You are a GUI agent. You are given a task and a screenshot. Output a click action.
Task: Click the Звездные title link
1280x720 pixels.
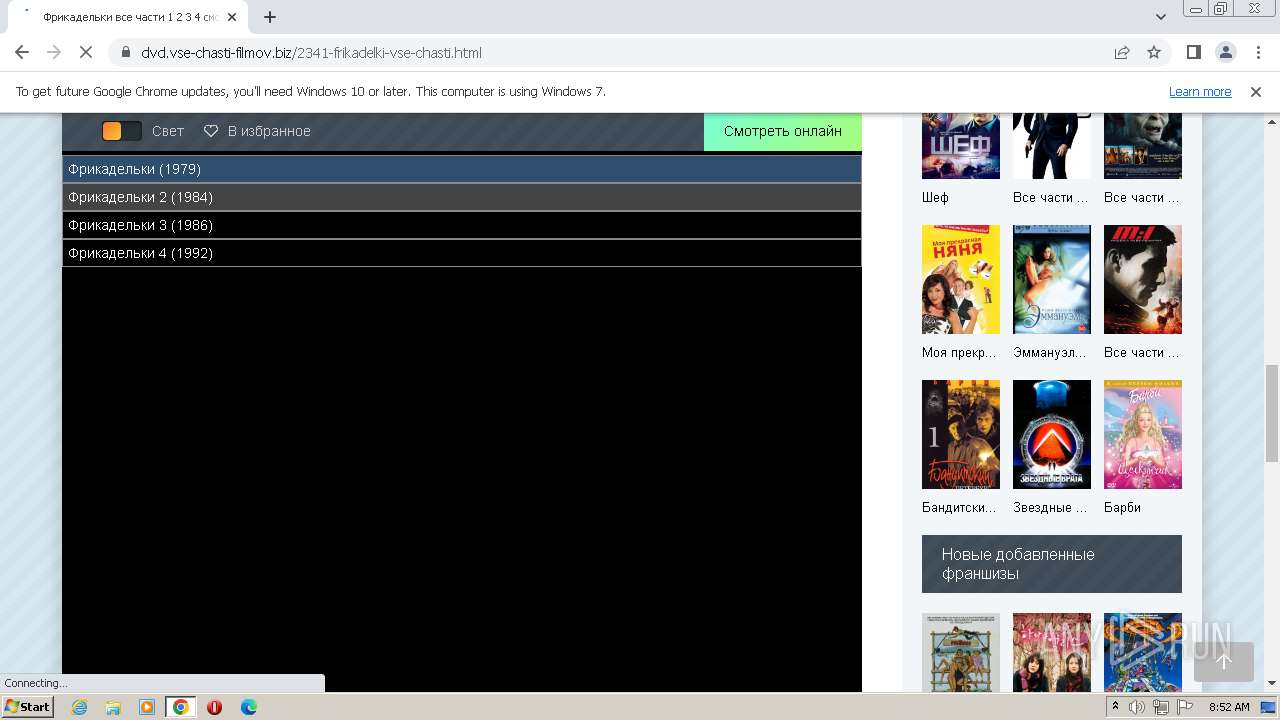coord(1050,507)
